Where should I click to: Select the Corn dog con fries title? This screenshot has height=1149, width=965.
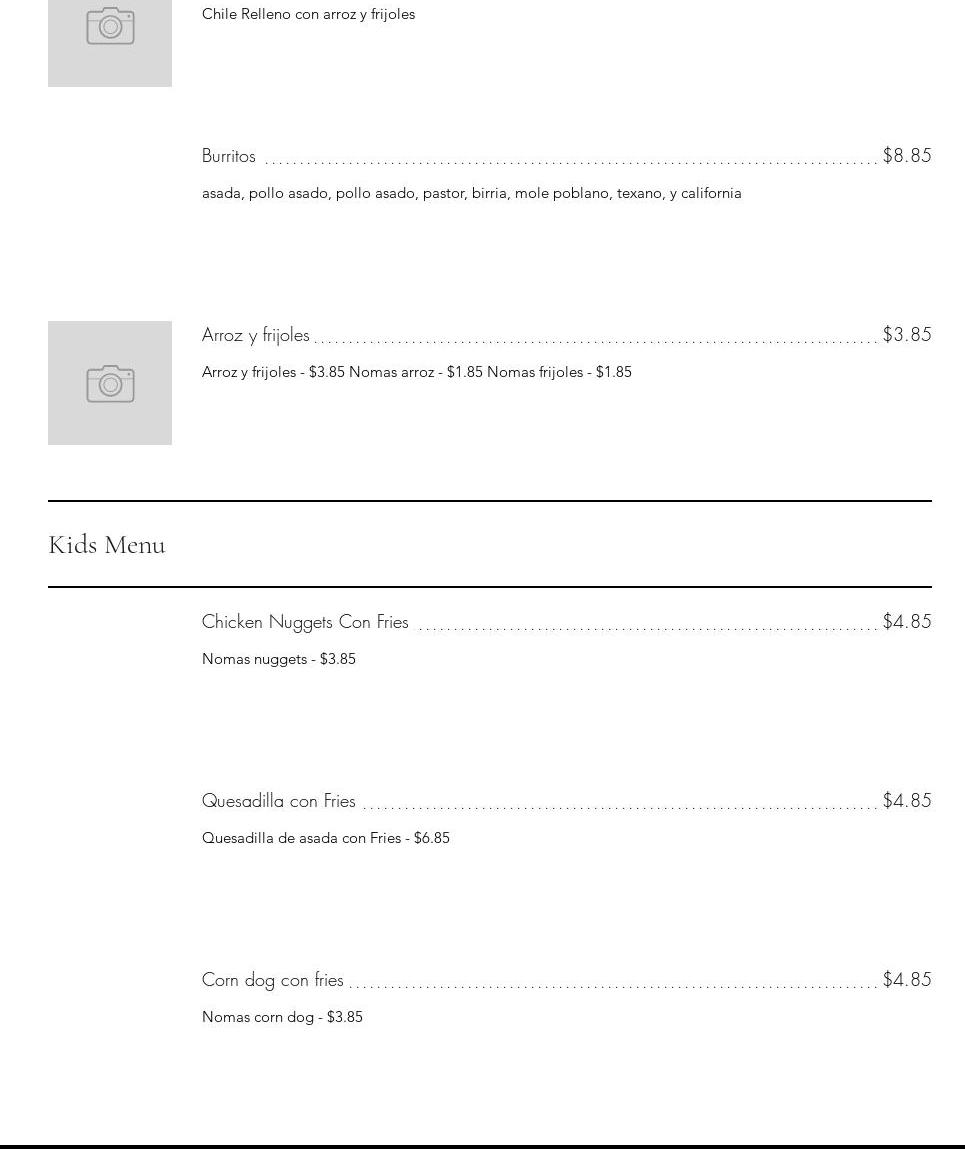[273, 980]
